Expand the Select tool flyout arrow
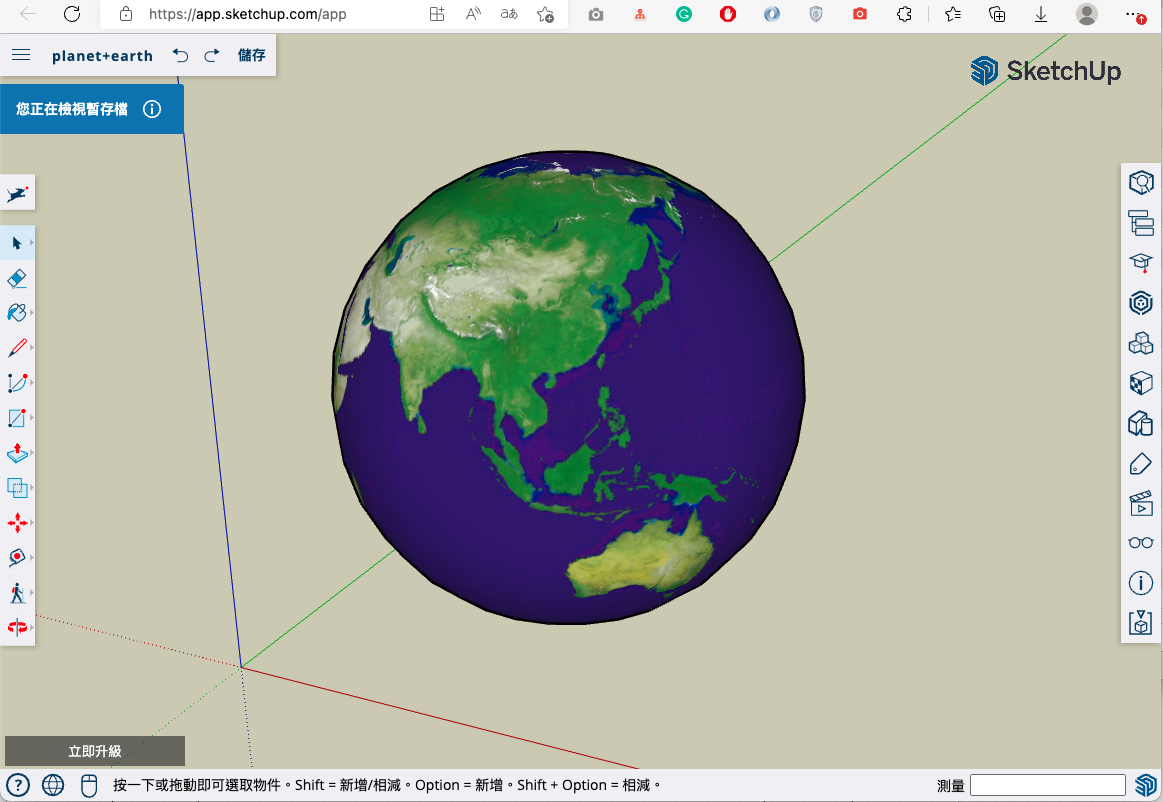This screenshot has height=802, width=1163. tap(32, 243)
